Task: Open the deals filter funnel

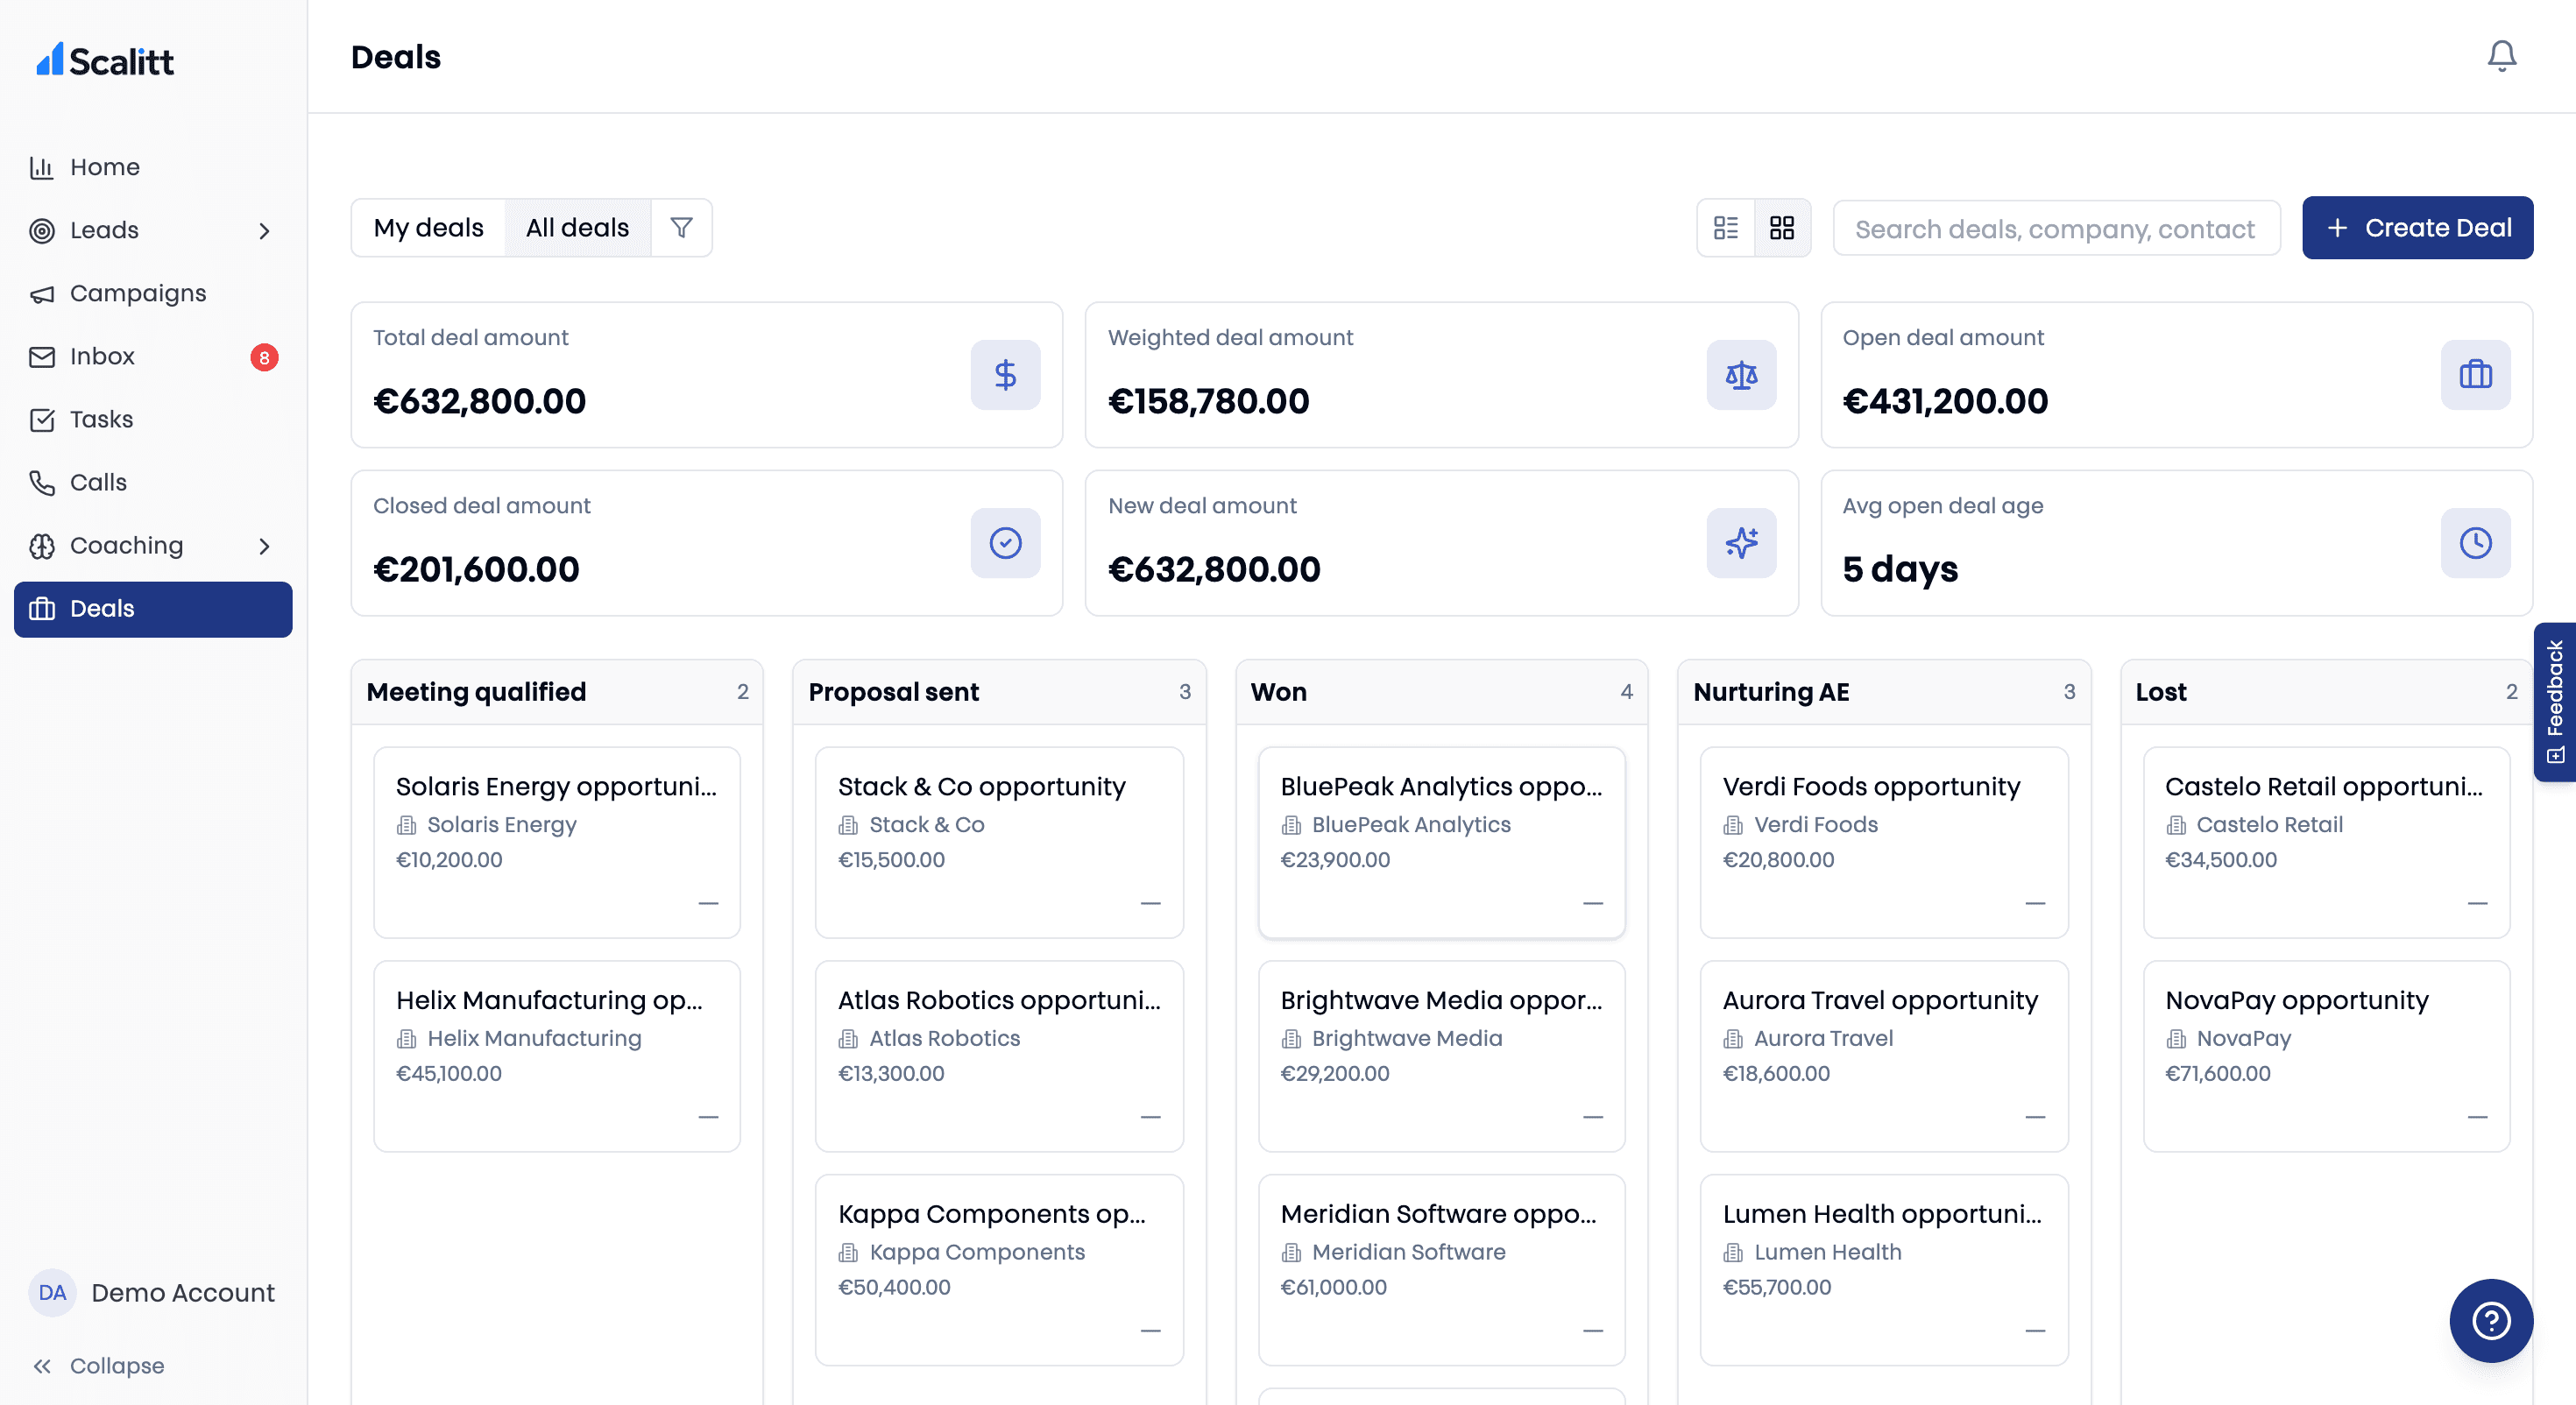Action: point(681,228)
